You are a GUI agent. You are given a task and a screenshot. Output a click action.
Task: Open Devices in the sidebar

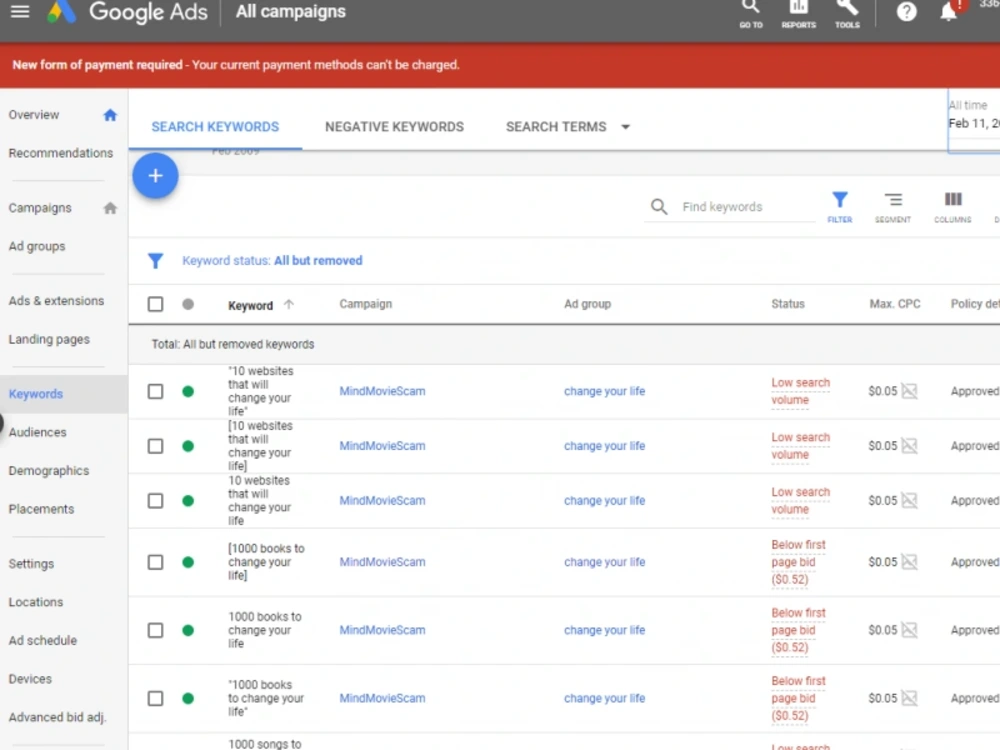[x=30, y=679]
